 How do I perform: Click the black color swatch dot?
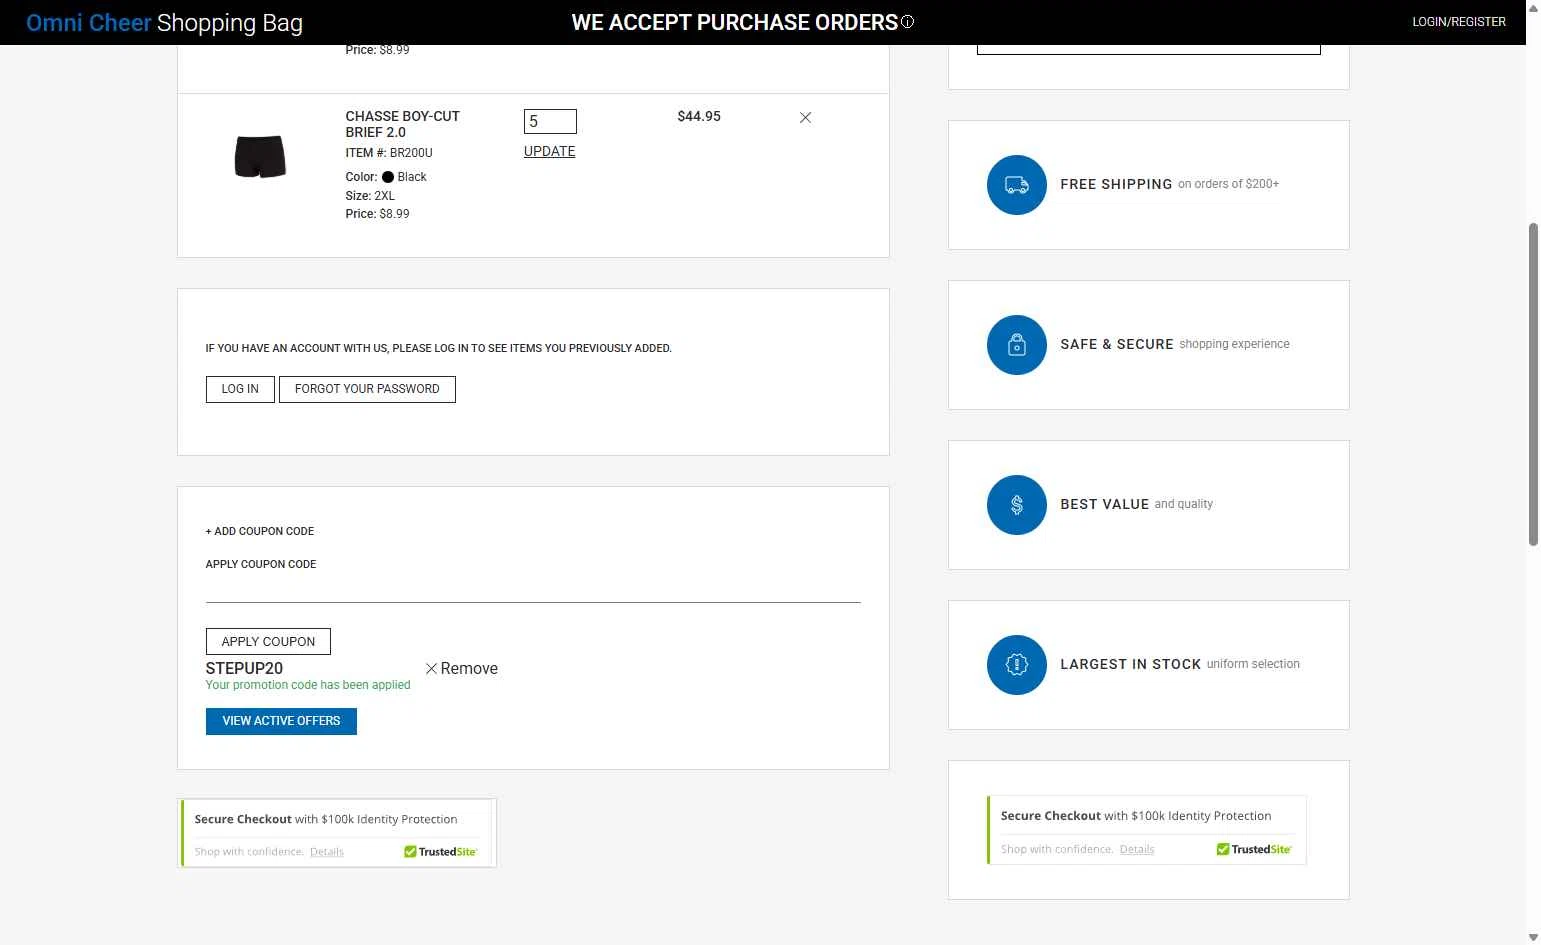pyautogui.click(x=388, y=177)
